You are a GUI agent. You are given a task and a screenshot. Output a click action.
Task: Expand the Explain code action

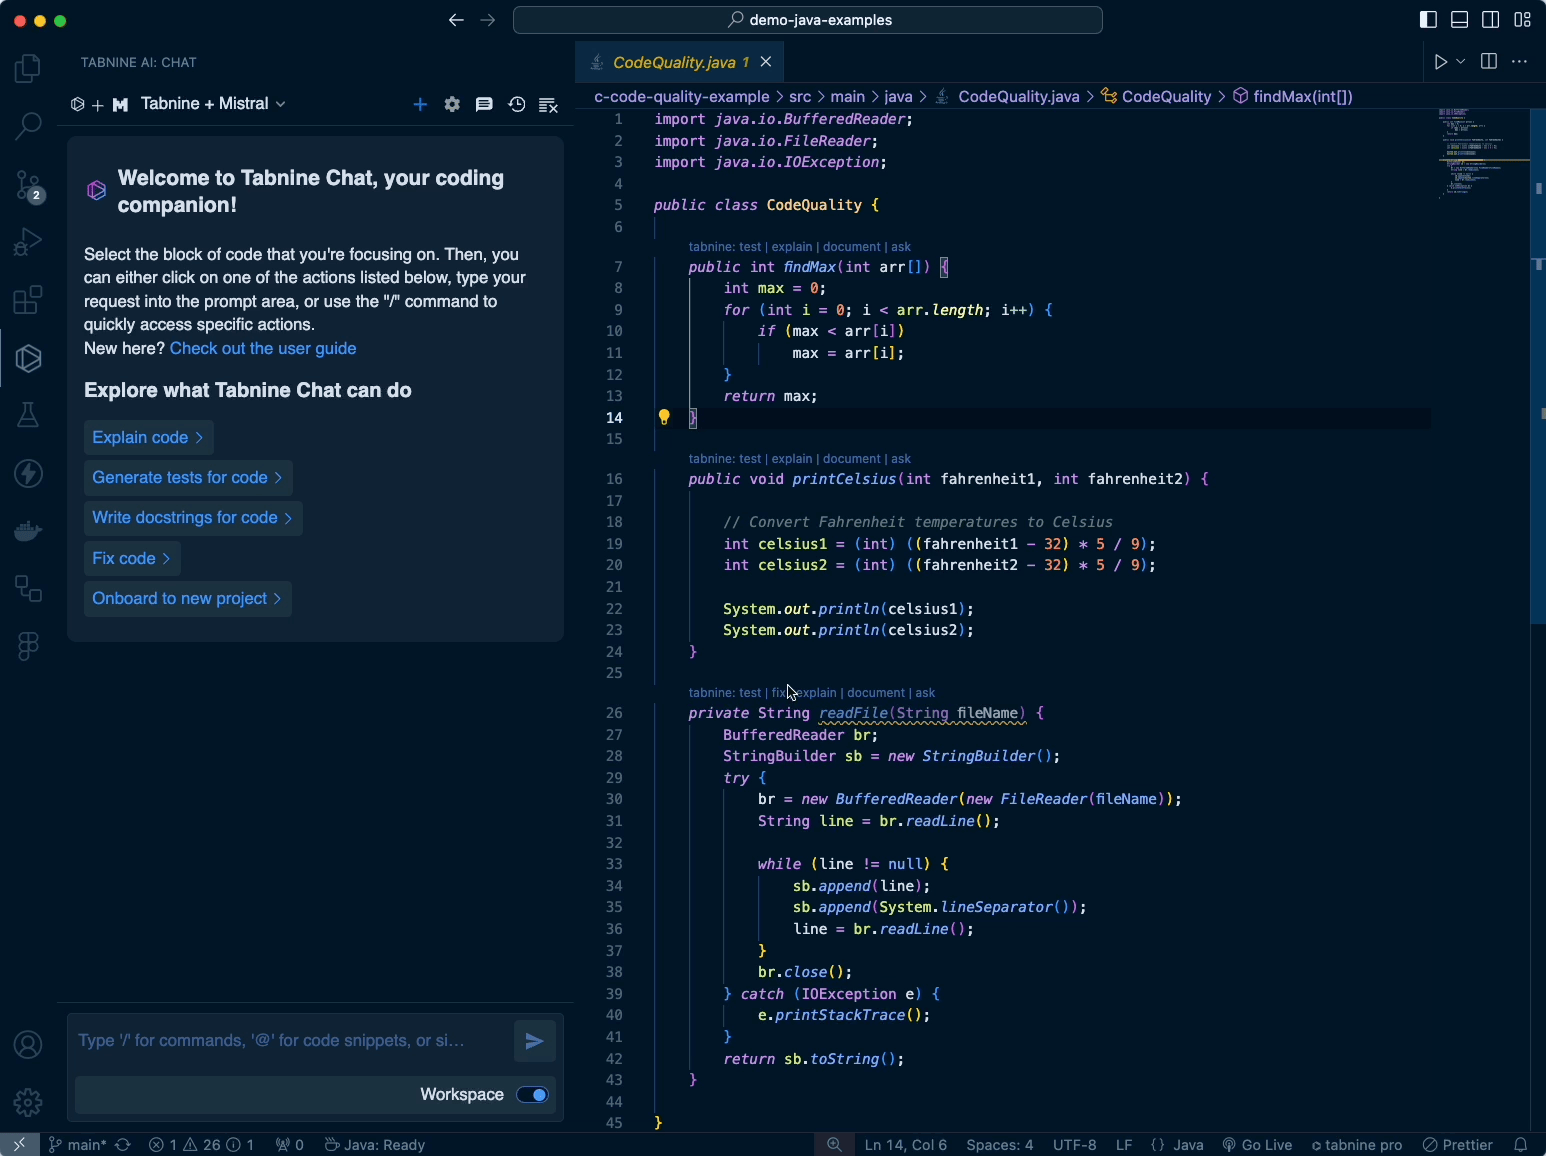tap(148, 438)
